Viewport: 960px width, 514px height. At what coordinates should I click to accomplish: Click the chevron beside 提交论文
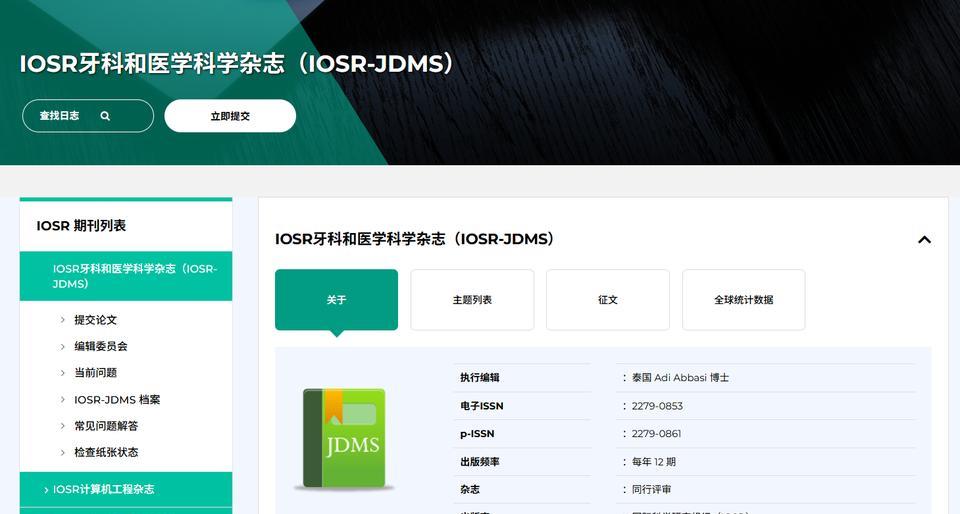(x=62, y=319)
